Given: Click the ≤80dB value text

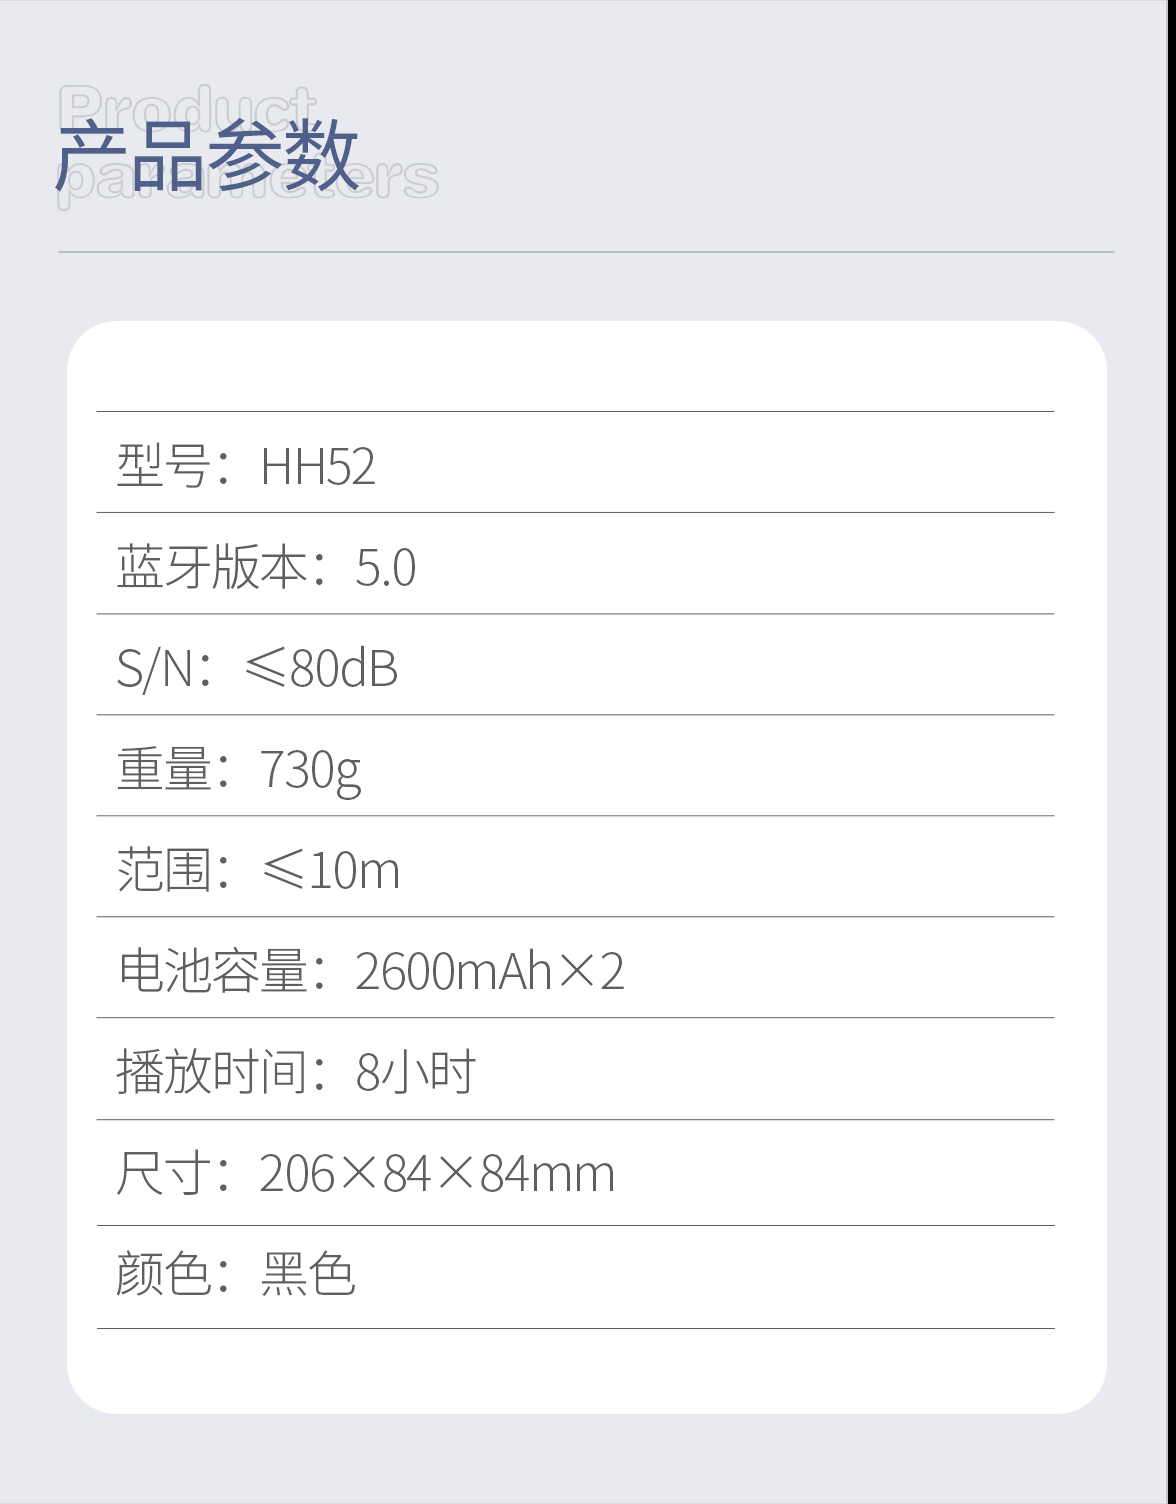Looking at the screenshot, I should click(x=321, y=668).
